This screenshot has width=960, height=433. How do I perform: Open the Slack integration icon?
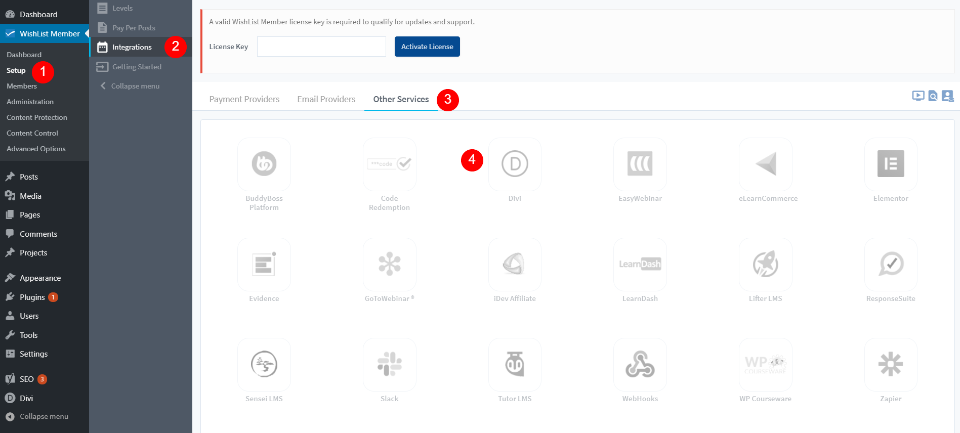(389, 364)
